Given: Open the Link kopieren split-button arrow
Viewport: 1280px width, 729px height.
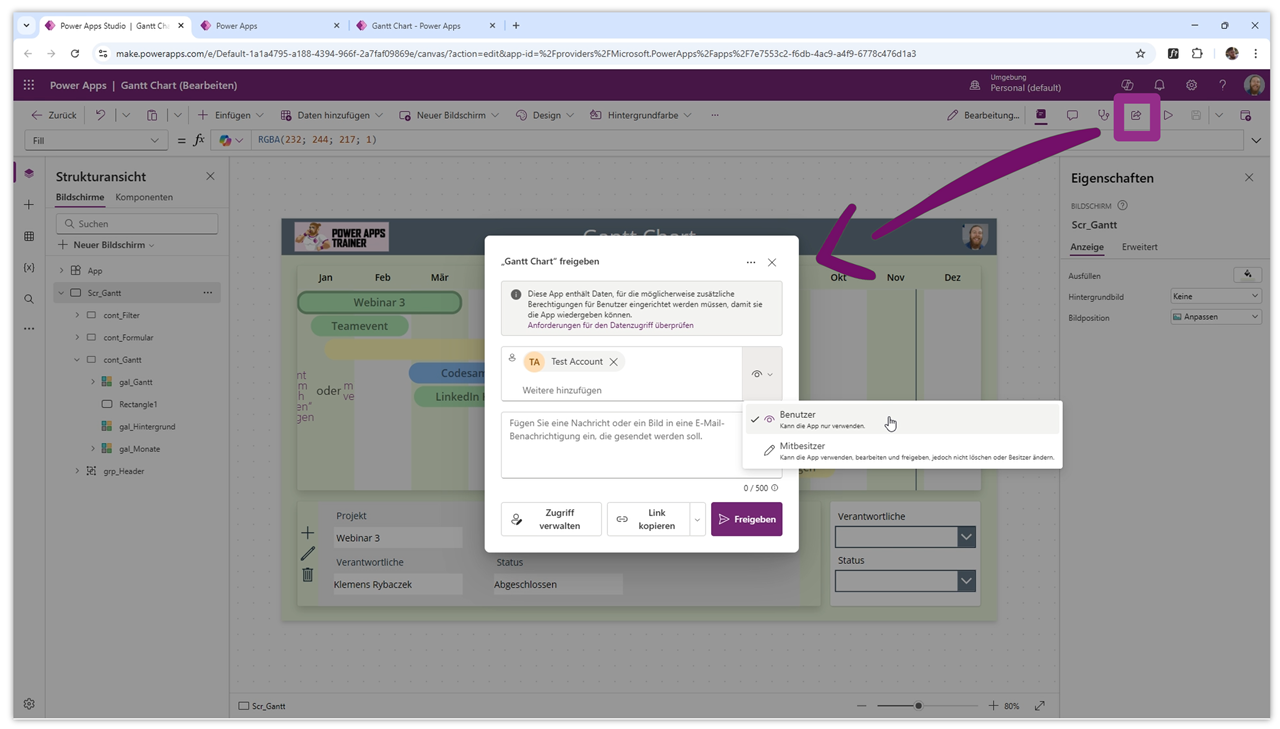Looking at the screenshot, I should click(x=698, y=519).
